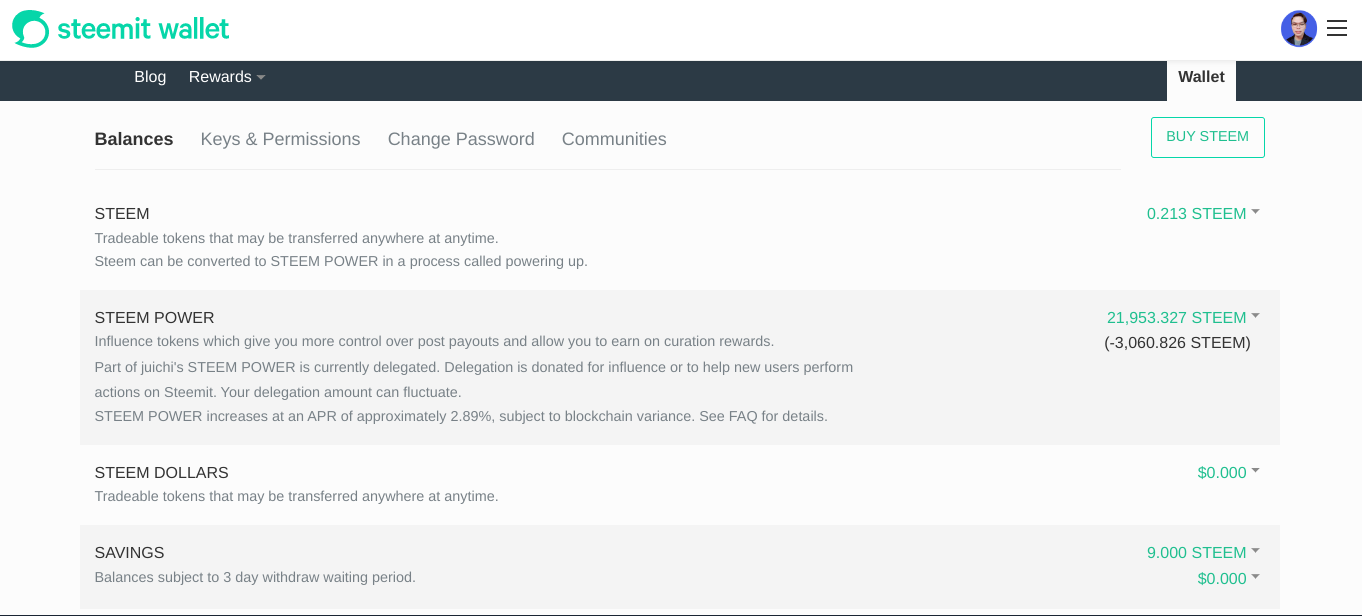The height and width of the screenshot is (616, 1362).
Task: Open the hamburger menu icon
Action: 1337,29
